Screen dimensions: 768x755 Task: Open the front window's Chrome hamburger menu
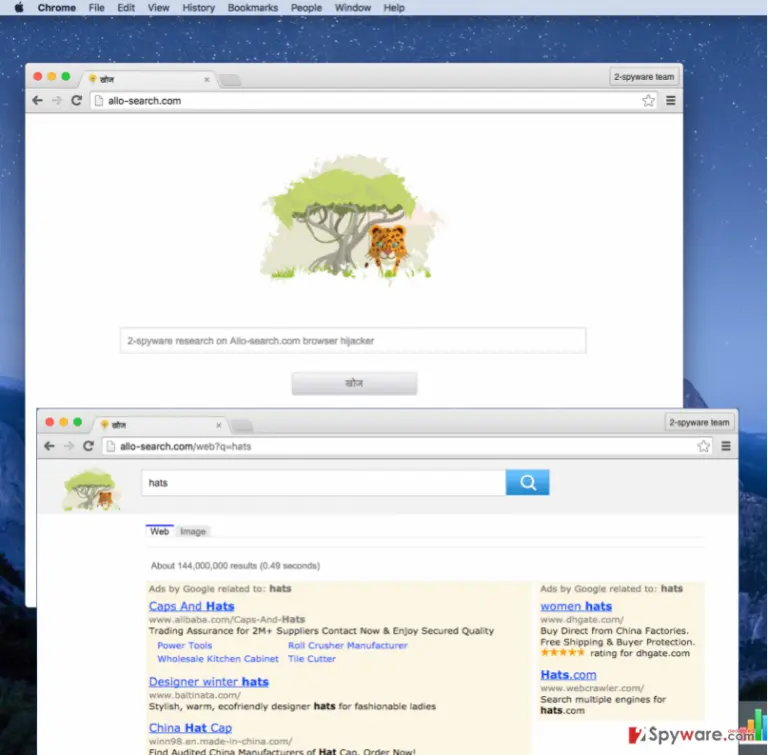click(x=726, y=446)
